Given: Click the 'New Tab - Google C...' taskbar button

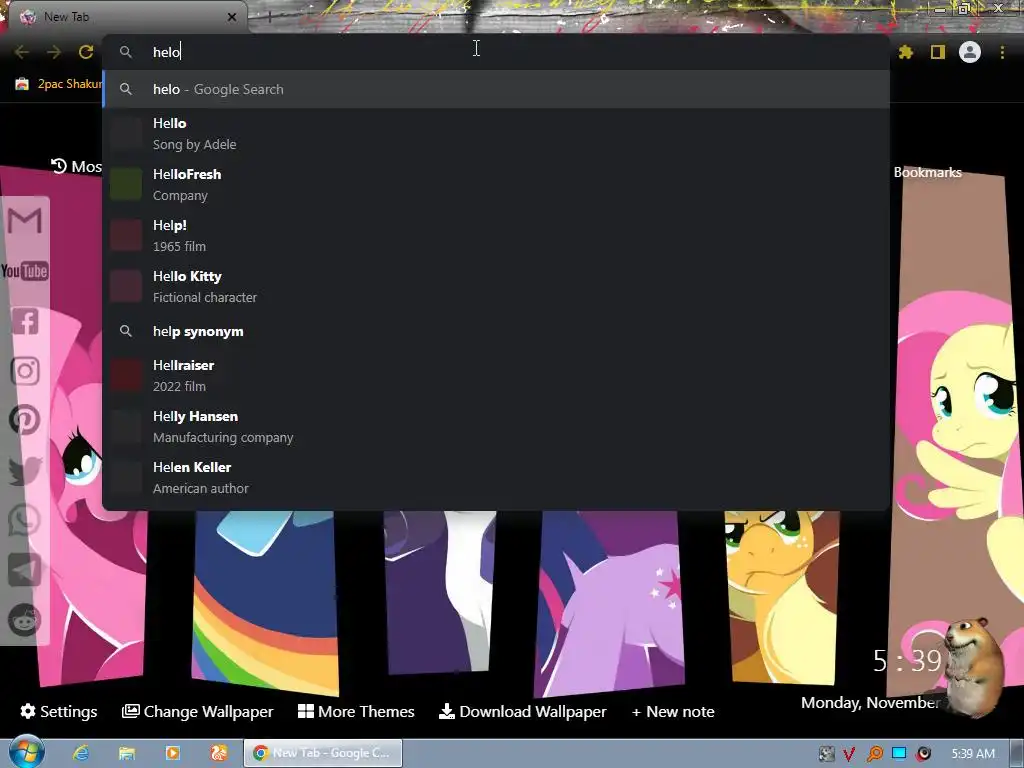Looking at the screenshot, I should click(323, 753).
